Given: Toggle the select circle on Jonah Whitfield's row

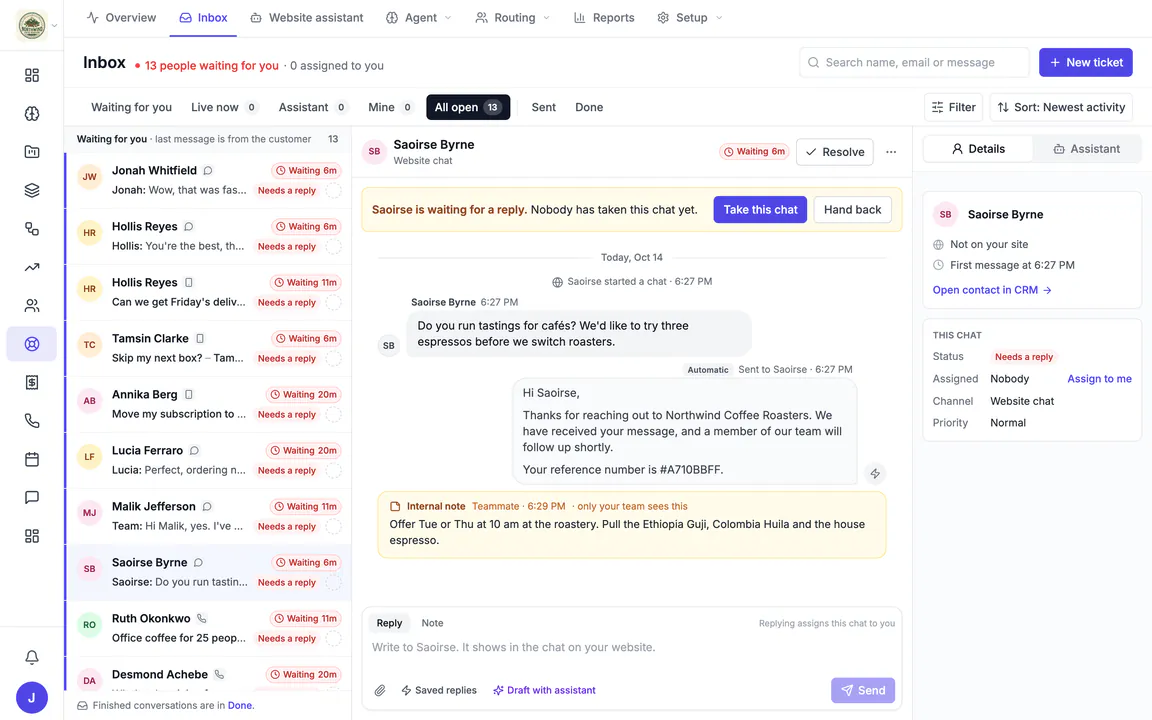Looking at the screenshot, I should [x=334, y=190].
